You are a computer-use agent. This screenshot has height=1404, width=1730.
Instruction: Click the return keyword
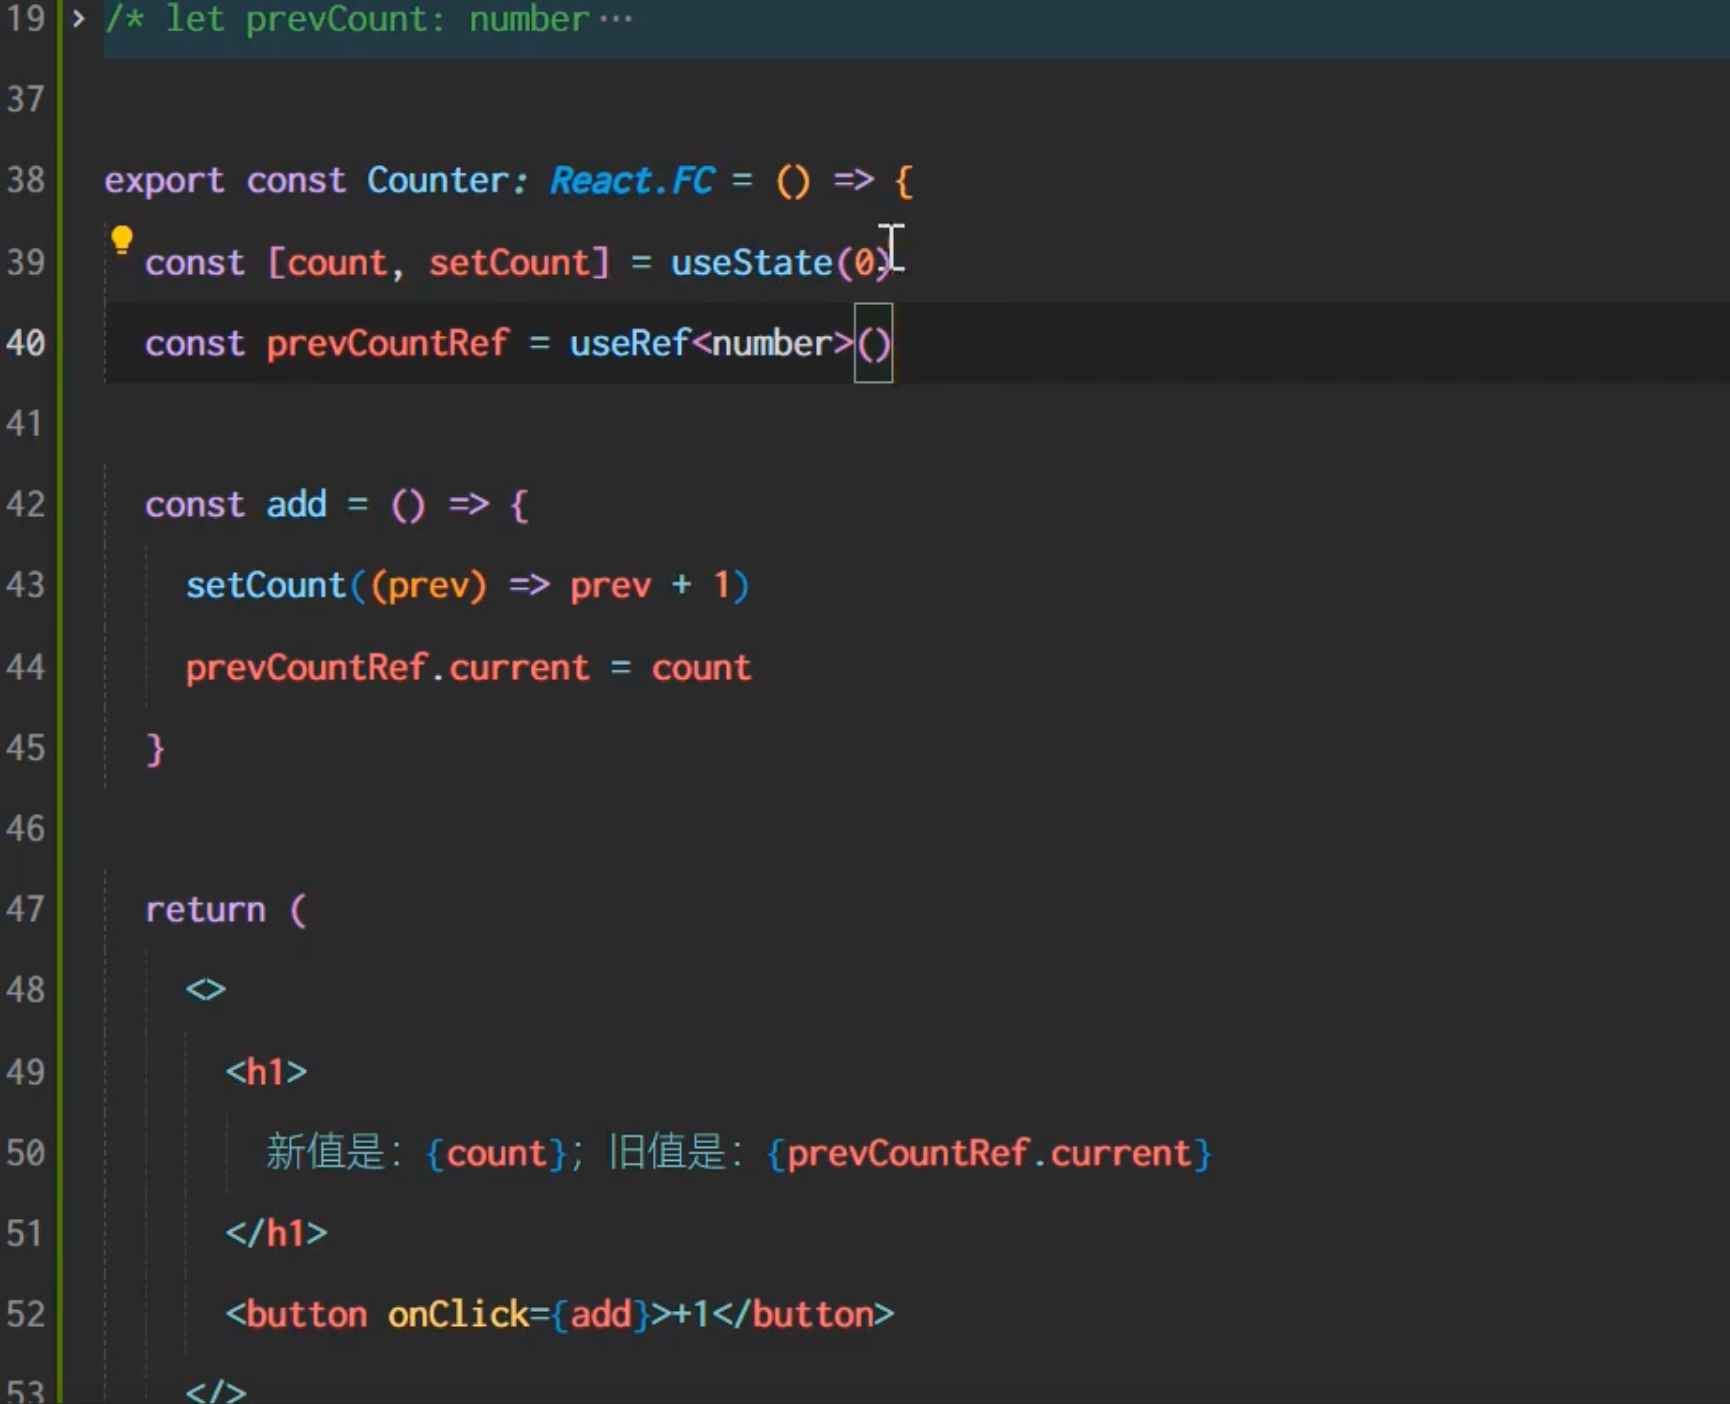pyautogui.click(x=205, y=910)
